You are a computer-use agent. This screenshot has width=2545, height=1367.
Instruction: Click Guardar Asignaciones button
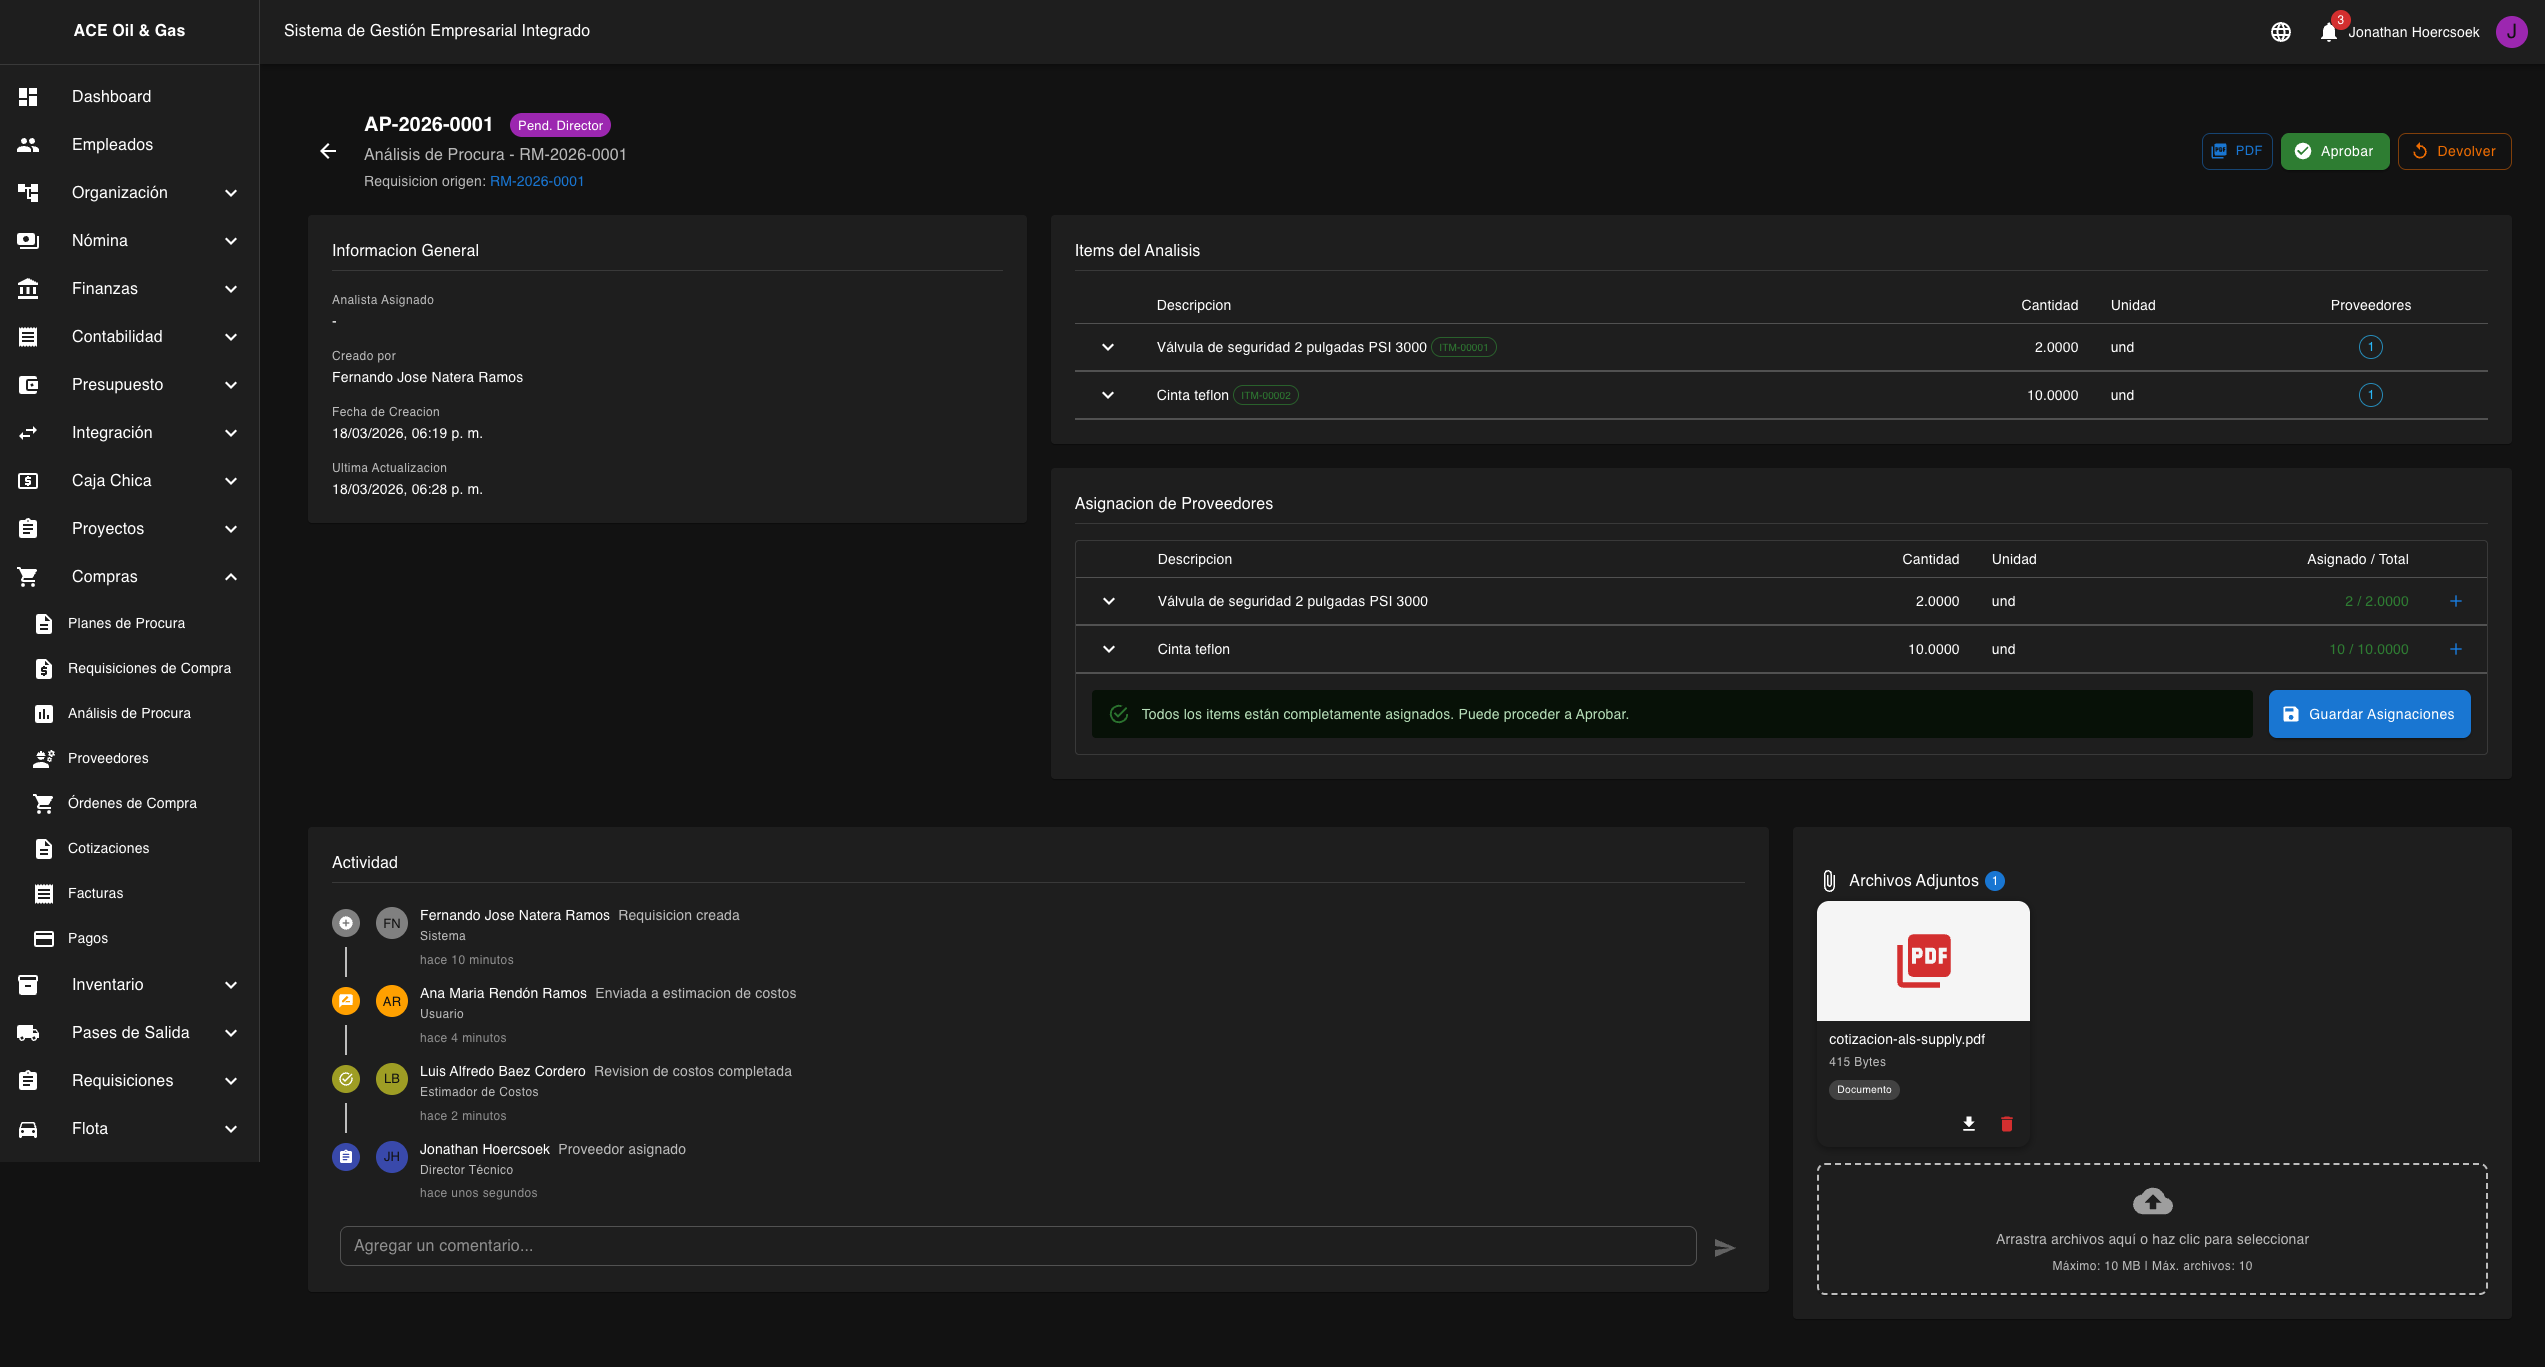tap(2369, 714)
